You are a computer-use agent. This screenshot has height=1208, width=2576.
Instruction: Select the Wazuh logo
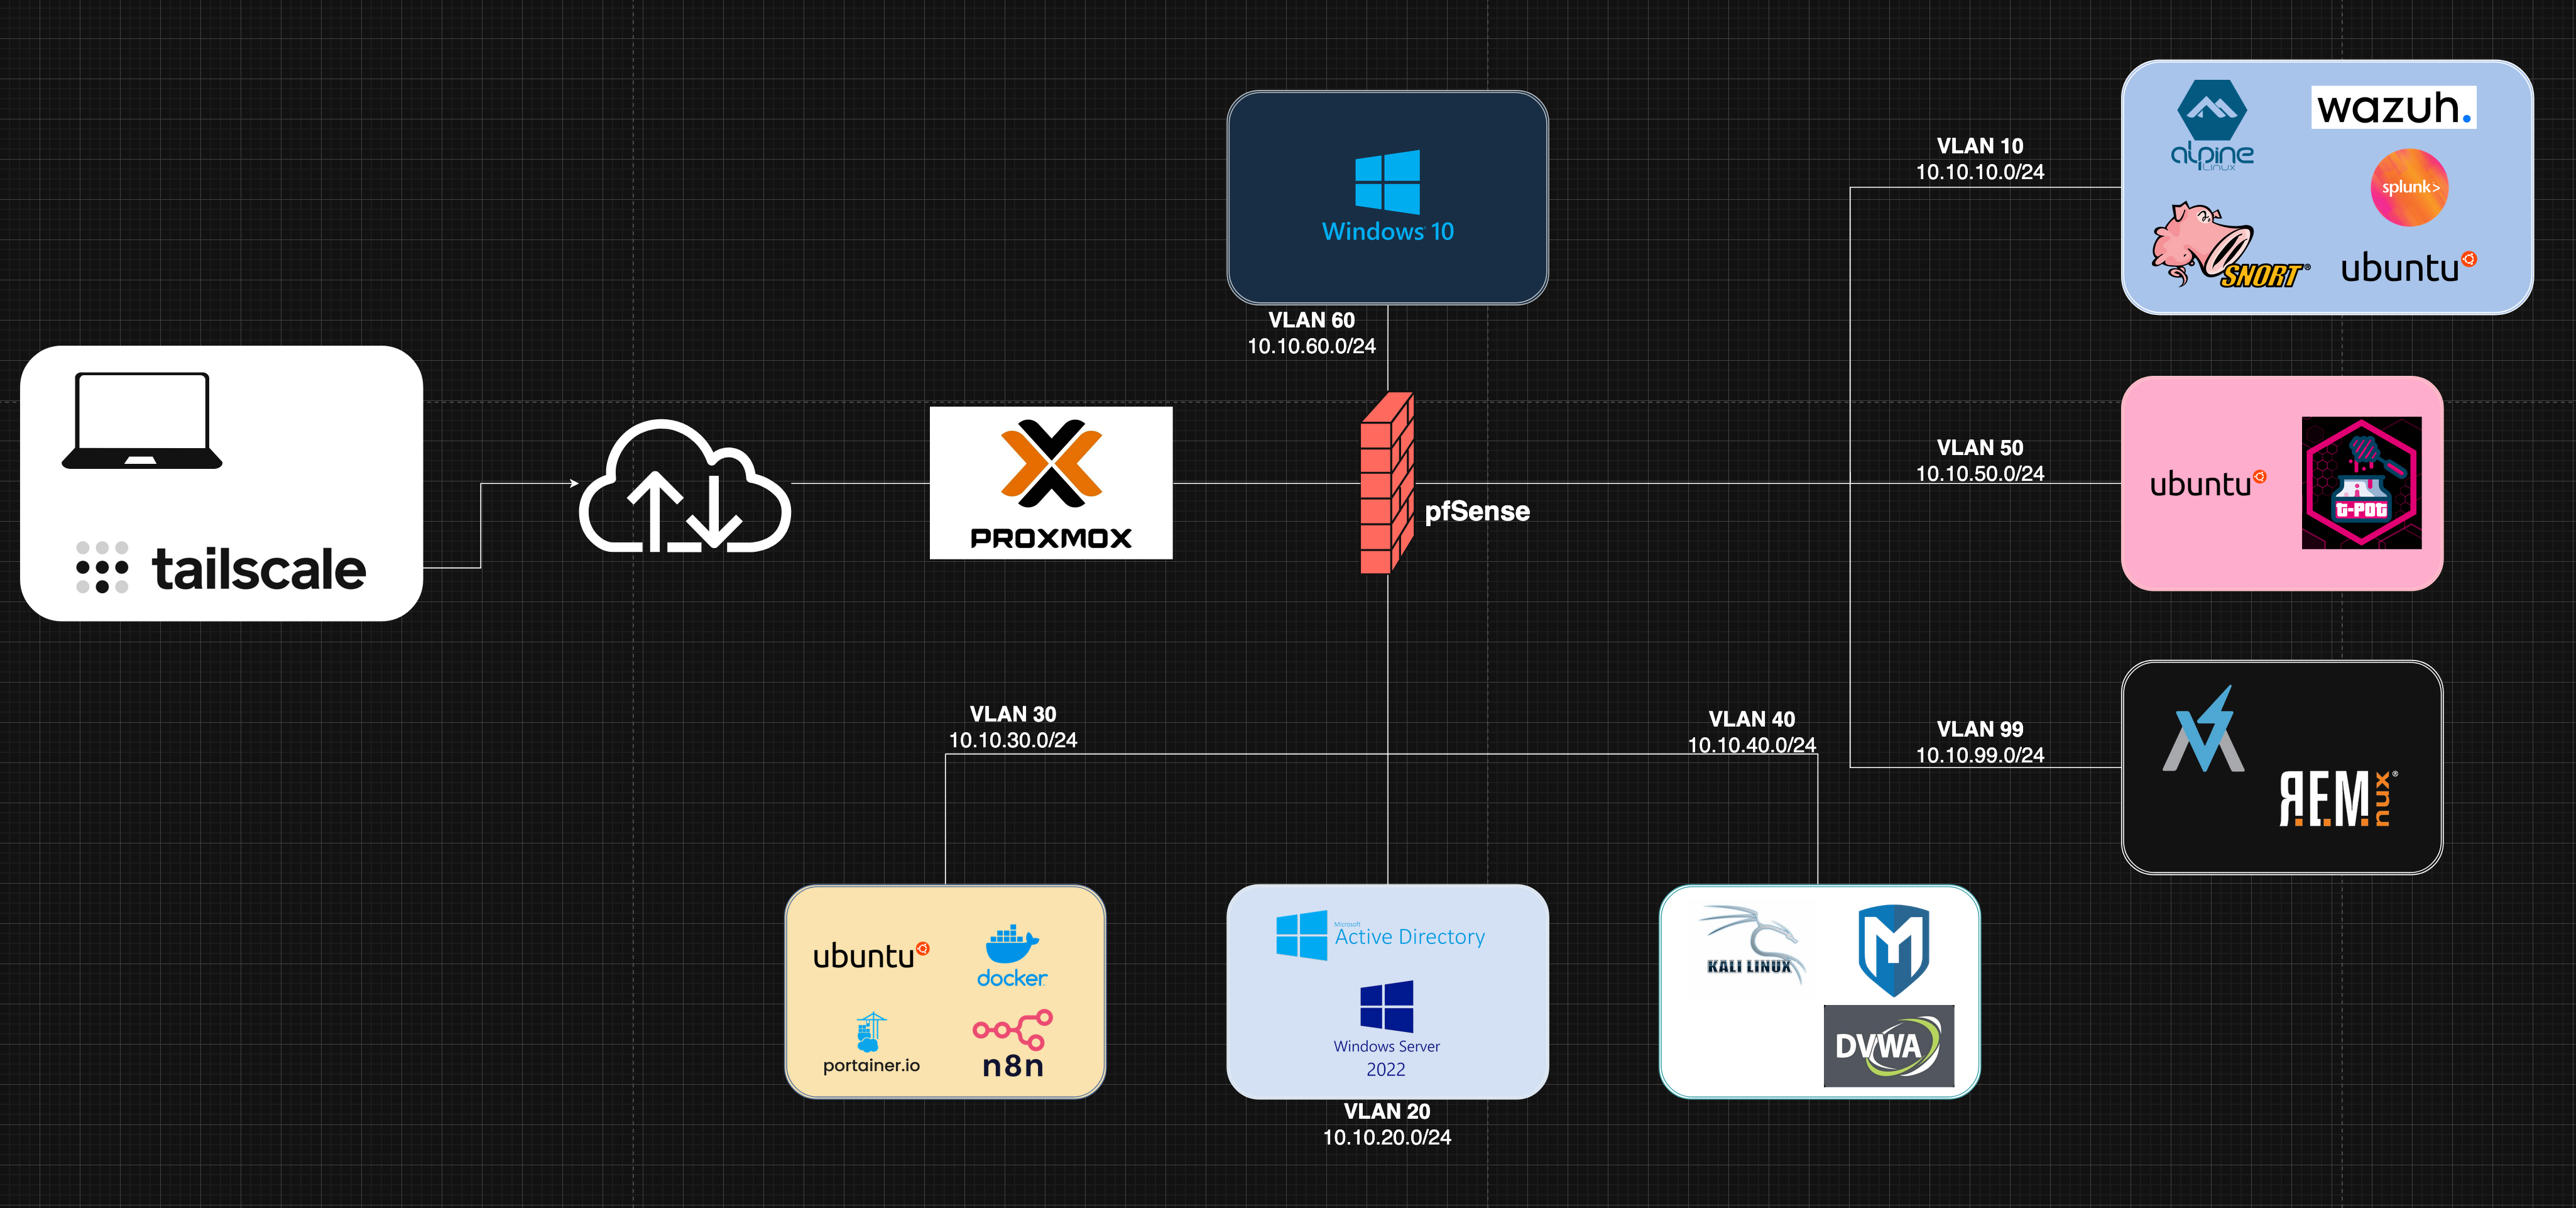pos(2394,107)
